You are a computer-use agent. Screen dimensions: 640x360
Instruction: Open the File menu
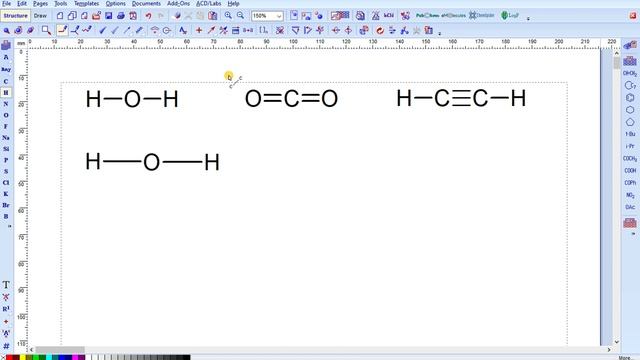pyautogui.click(x=6, y=3)
